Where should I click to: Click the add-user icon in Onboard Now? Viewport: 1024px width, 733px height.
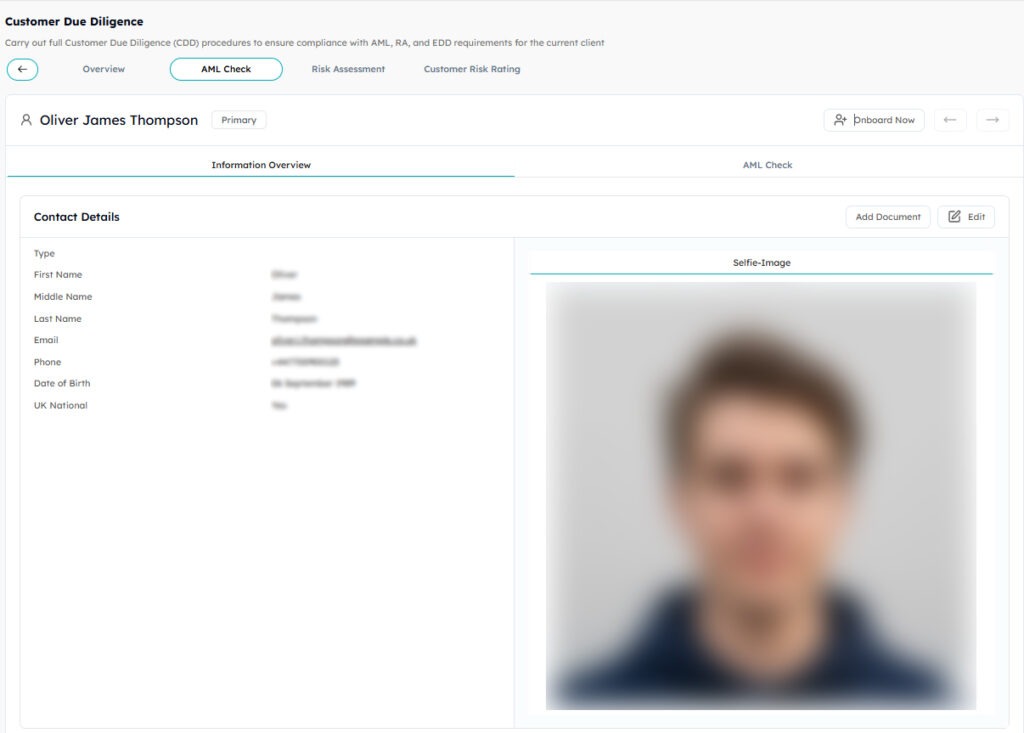coord(840,120)
